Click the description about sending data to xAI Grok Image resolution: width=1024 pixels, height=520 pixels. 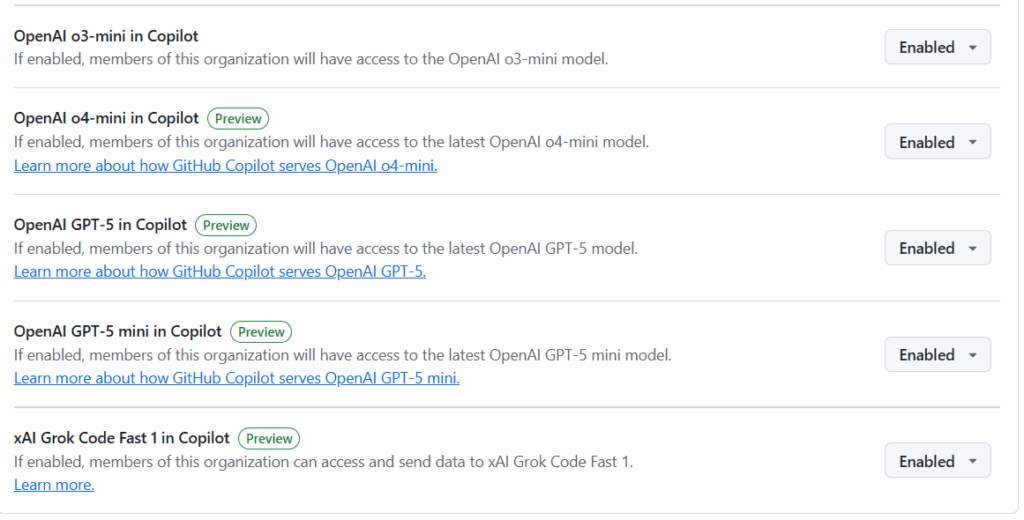click(323, 462)
